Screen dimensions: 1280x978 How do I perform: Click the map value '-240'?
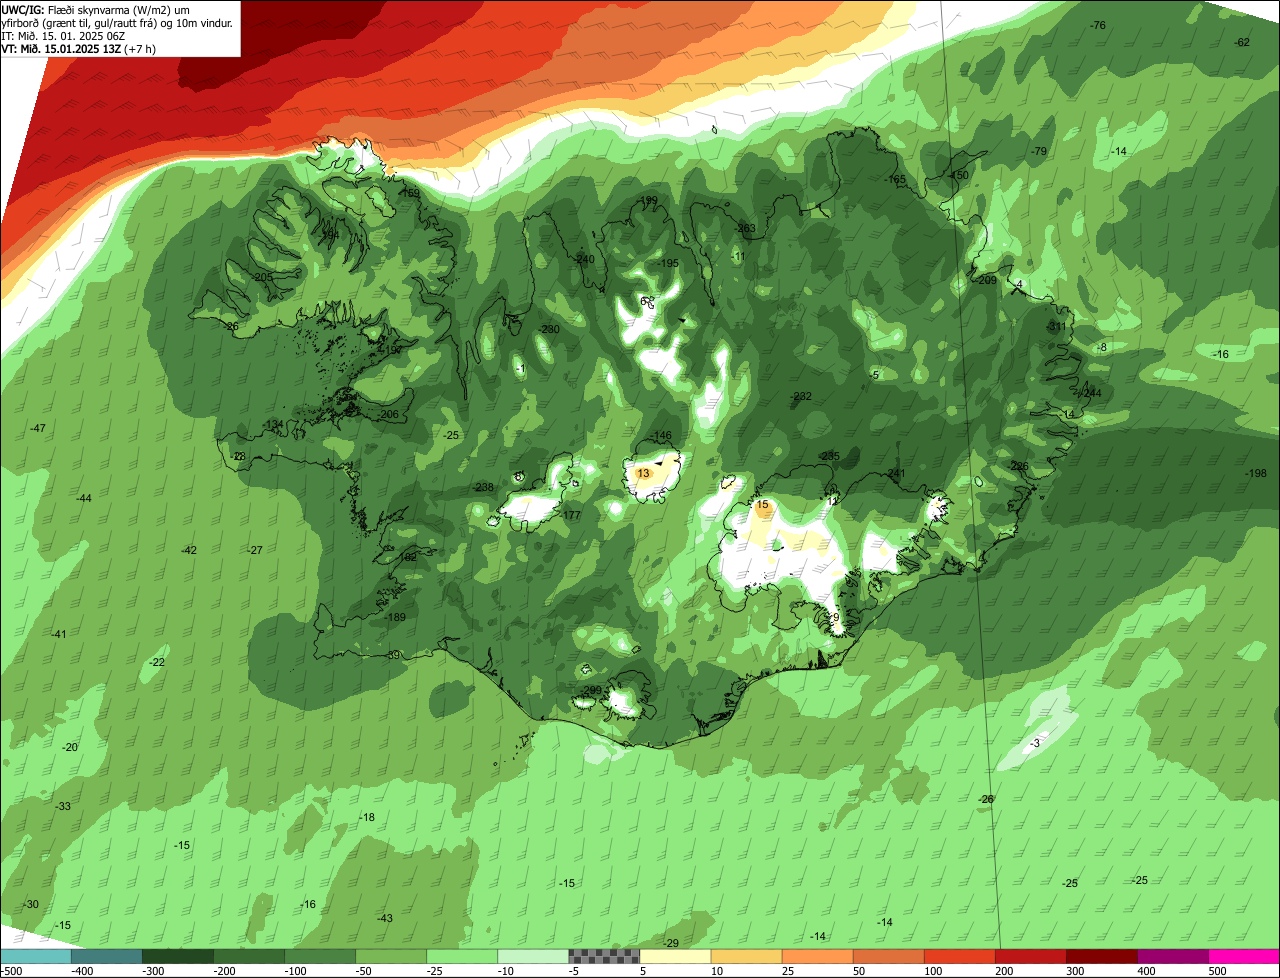(x=585, y=259)
